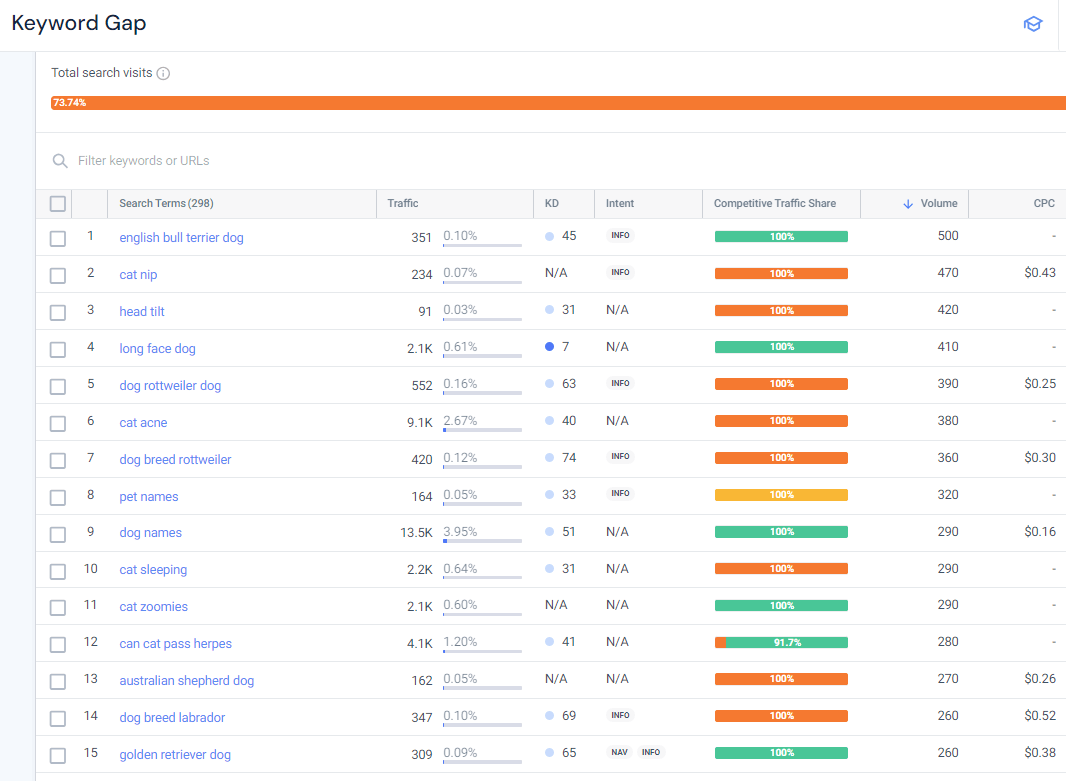Select the checkbox next to cat acne
This screenshot has height=781, width=1066.
(x=57, y=423)
